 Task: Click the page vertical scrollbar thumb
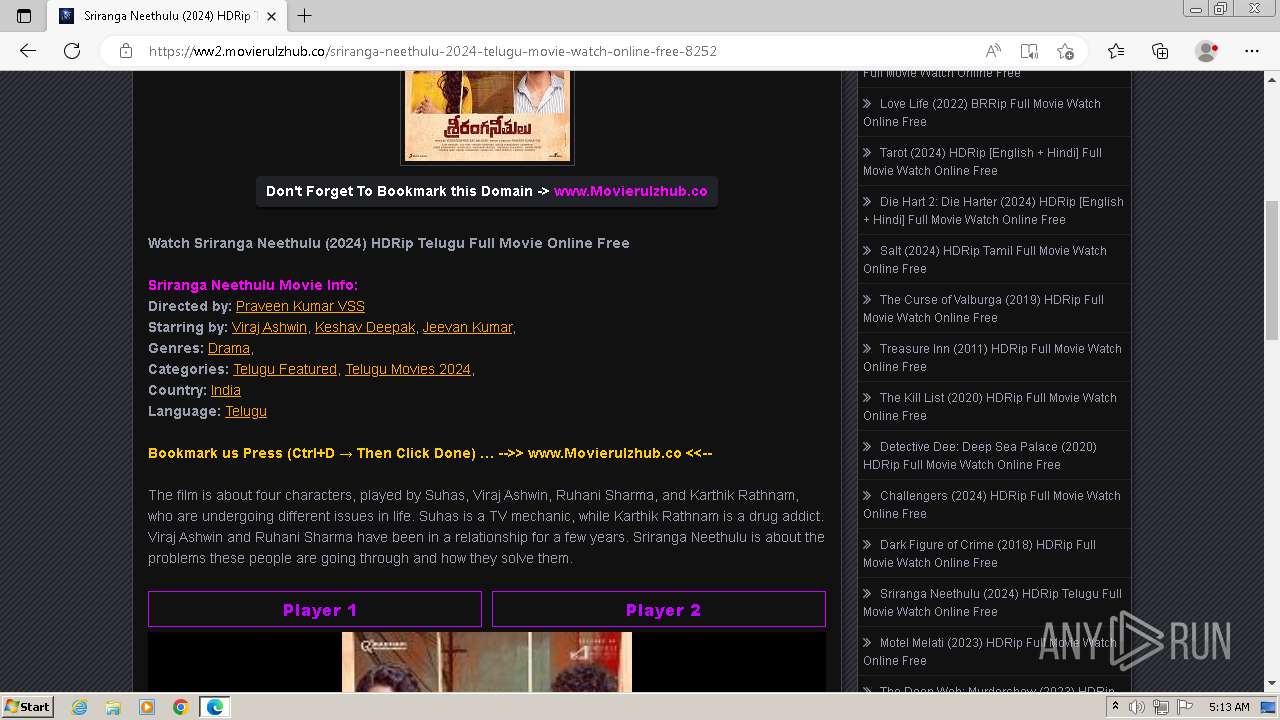tap(1271, 270)
